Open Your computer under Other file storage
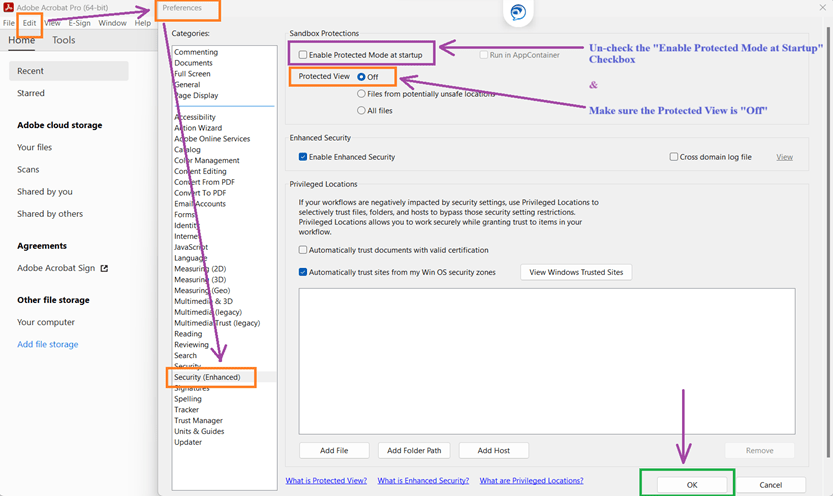This screenshot has height=496, width=833. click(x=46, y=322)
